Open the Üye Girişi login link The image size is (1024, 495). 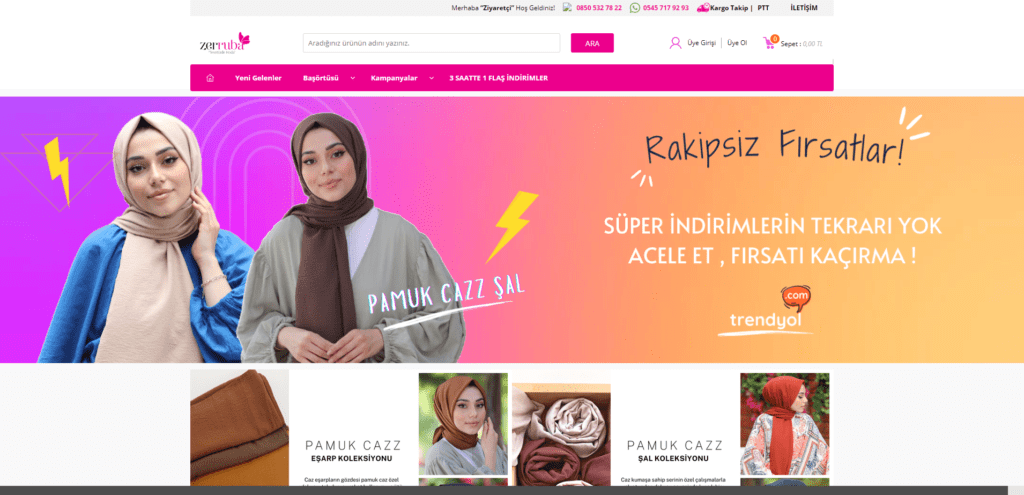[x=701, y=43]
